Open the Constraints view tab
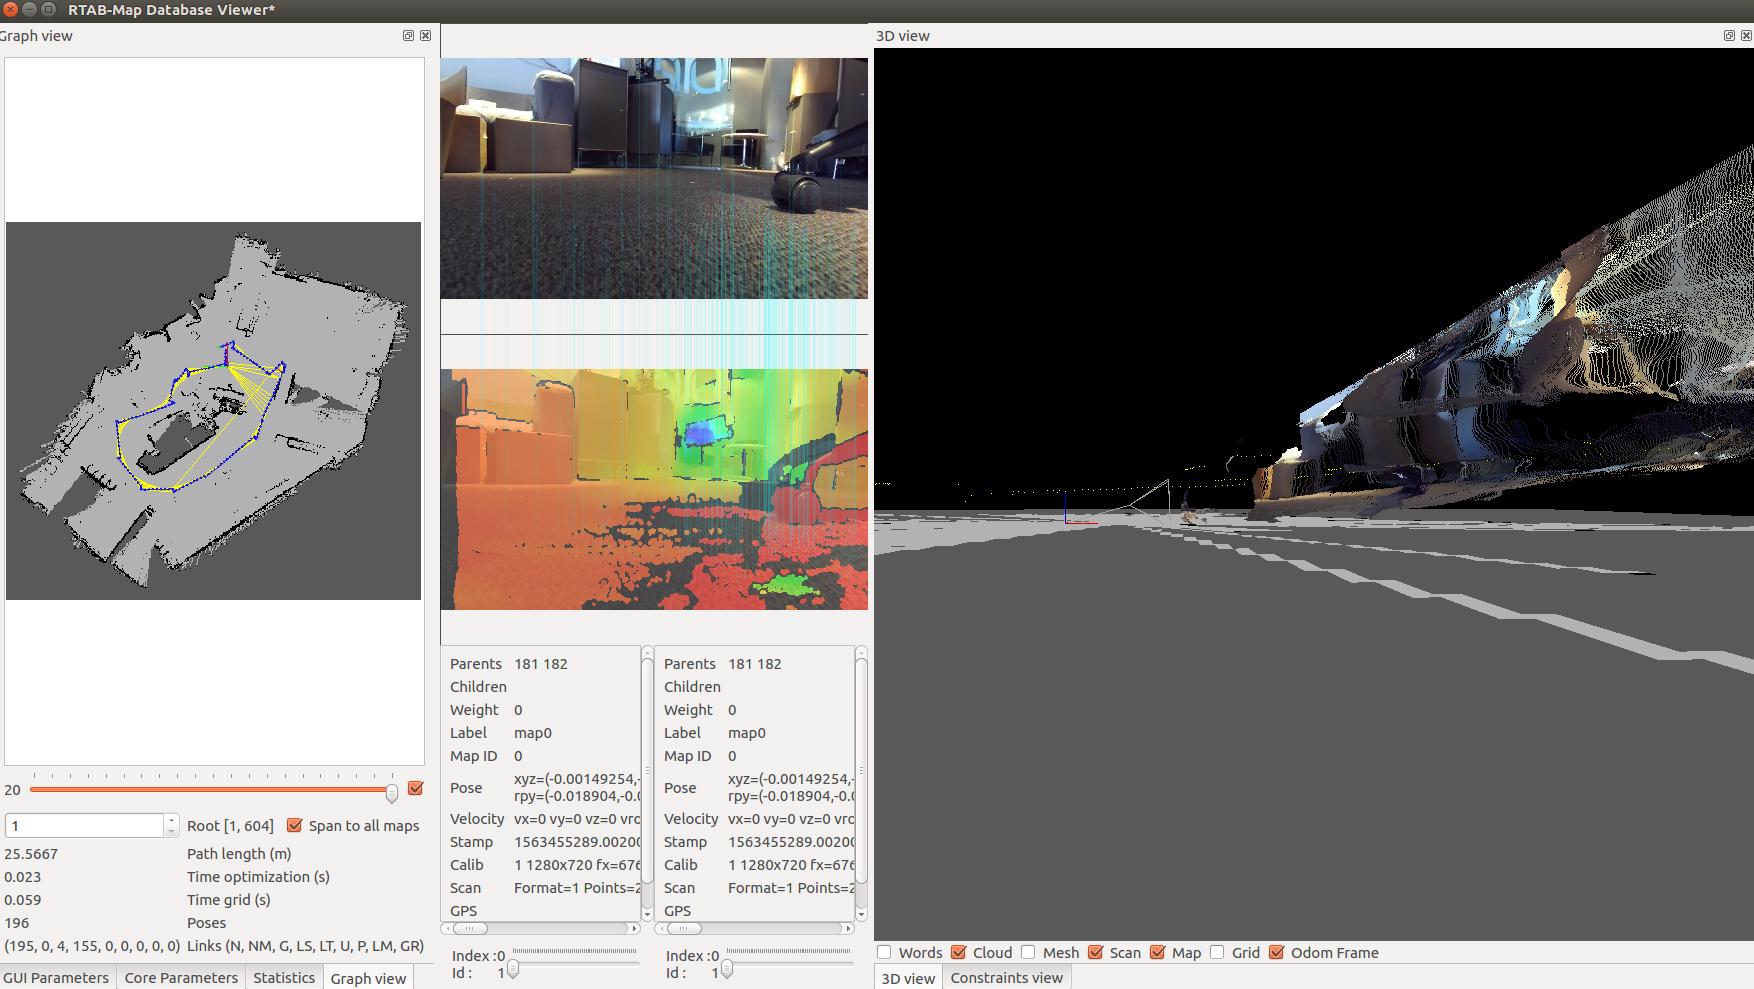Screen dimensions: 1754x989 pyautogui.click(x=1007, y=978)
